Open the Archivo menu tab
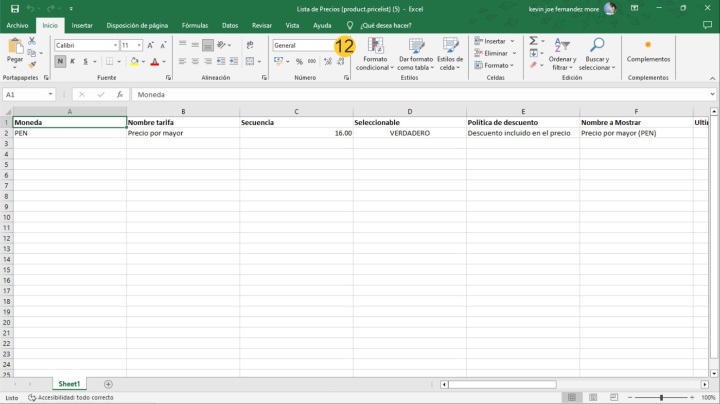 (17, 25)
